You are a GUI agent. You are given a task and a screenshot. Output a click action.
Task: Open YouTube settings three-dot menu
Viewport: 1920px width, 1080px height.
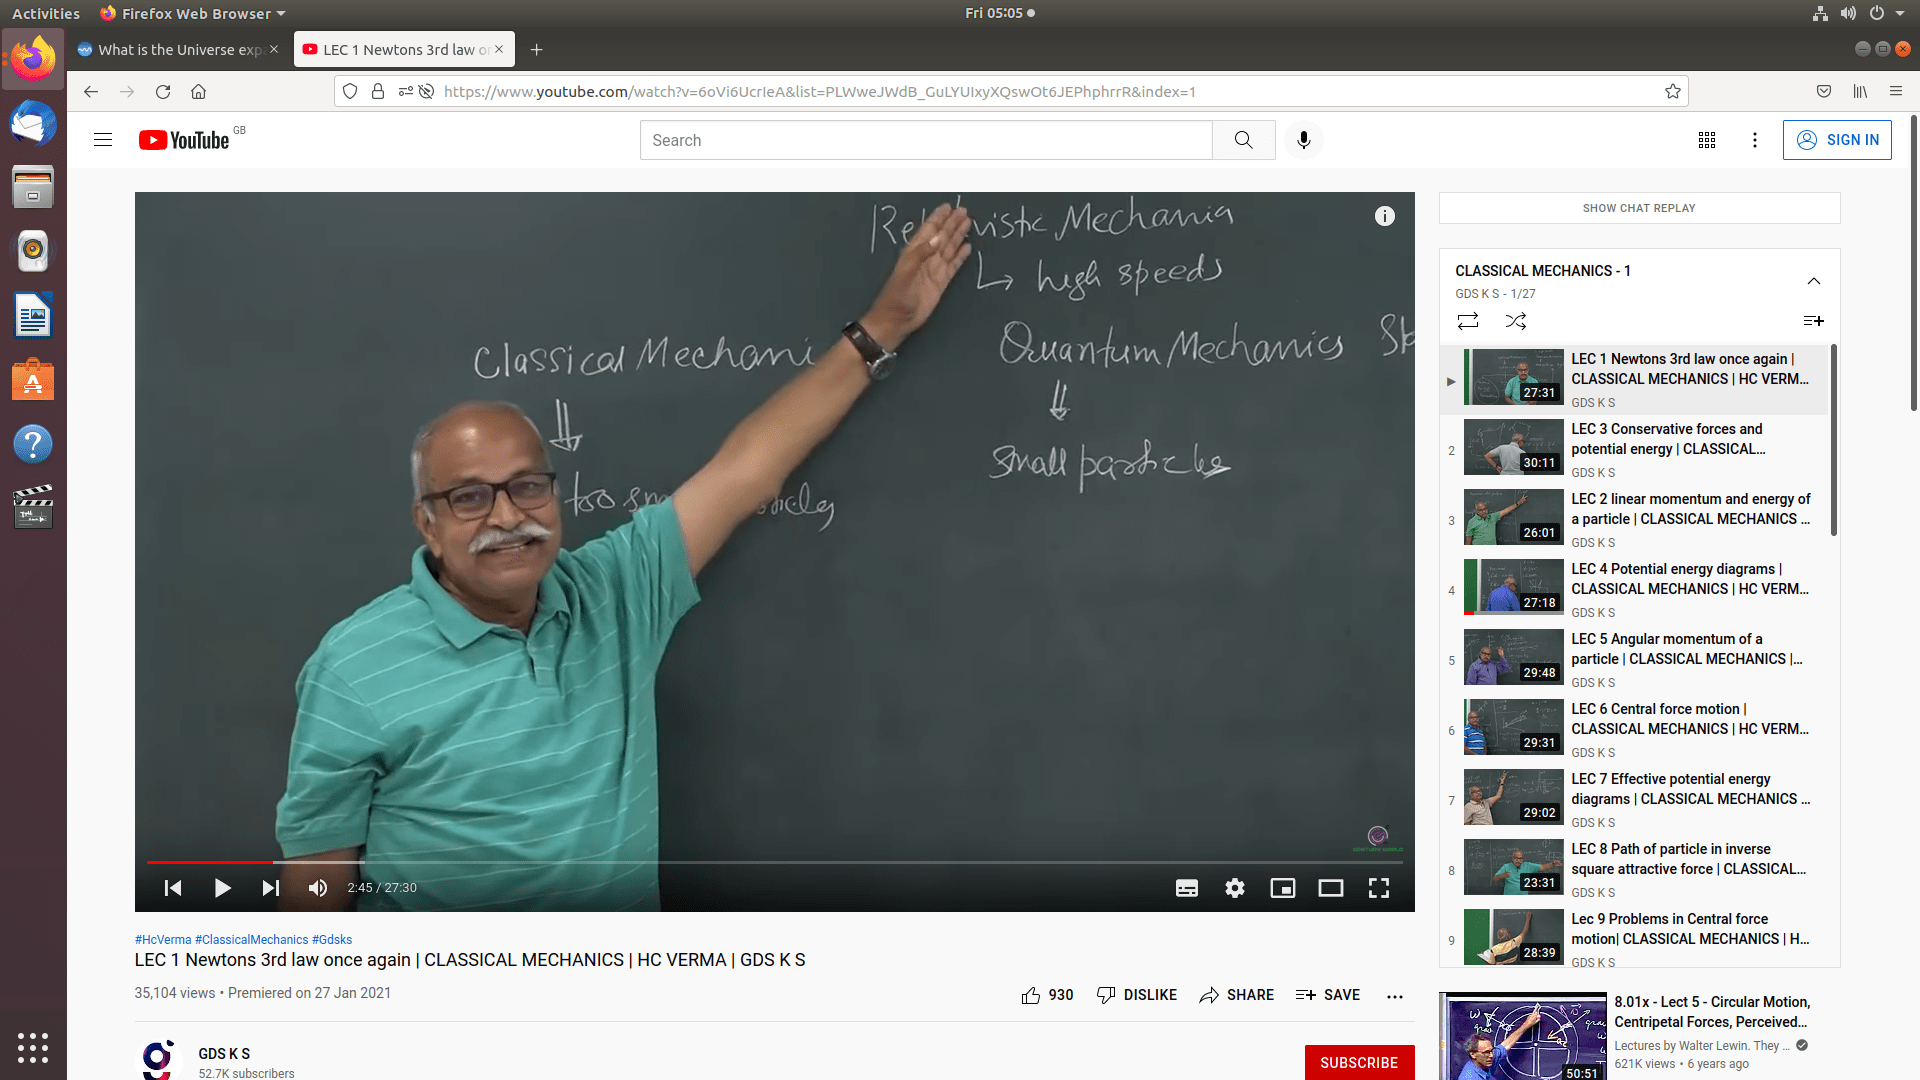pos(1755,140)
